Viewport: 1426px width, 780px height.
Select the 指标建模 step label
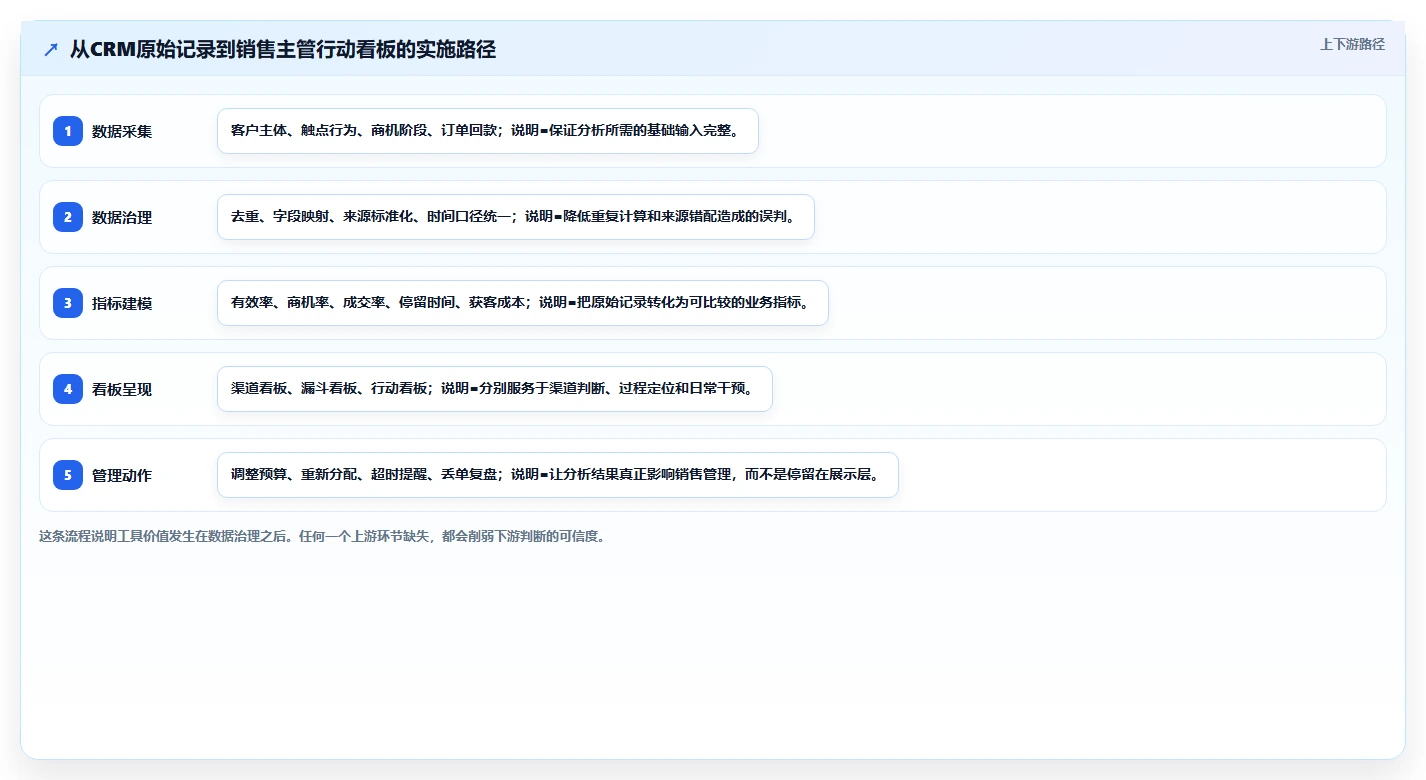pyautogui.click(x=122, y=303)
